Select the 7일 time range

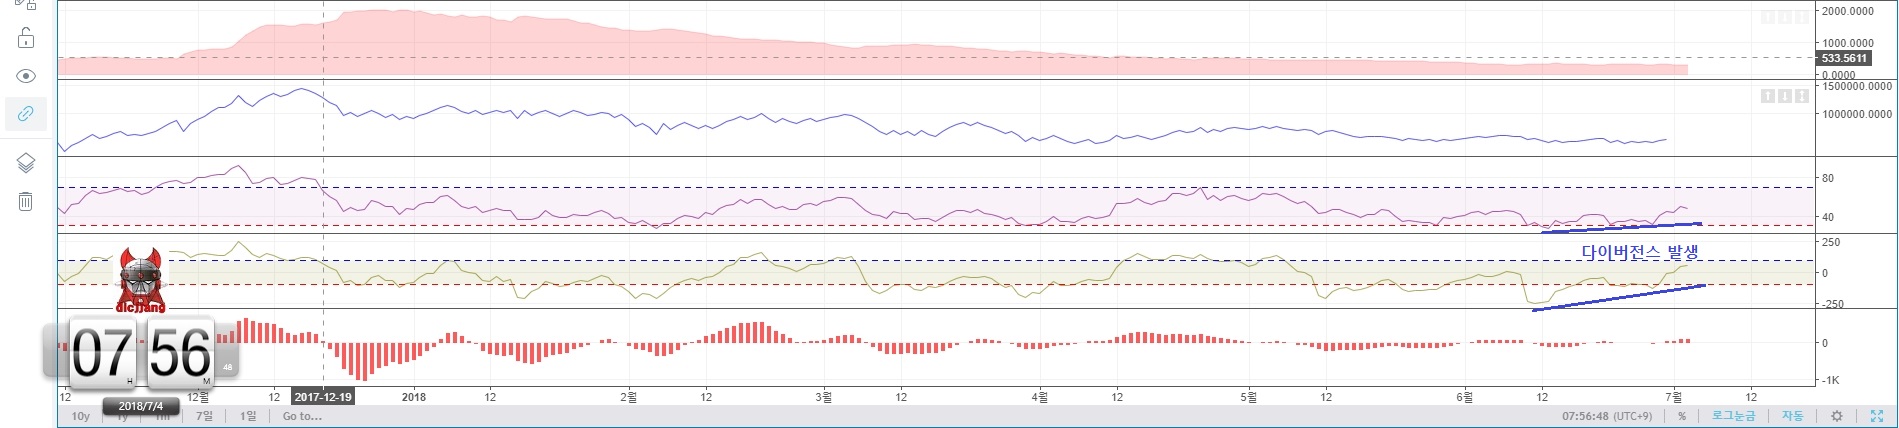click(x=204, y=416)
